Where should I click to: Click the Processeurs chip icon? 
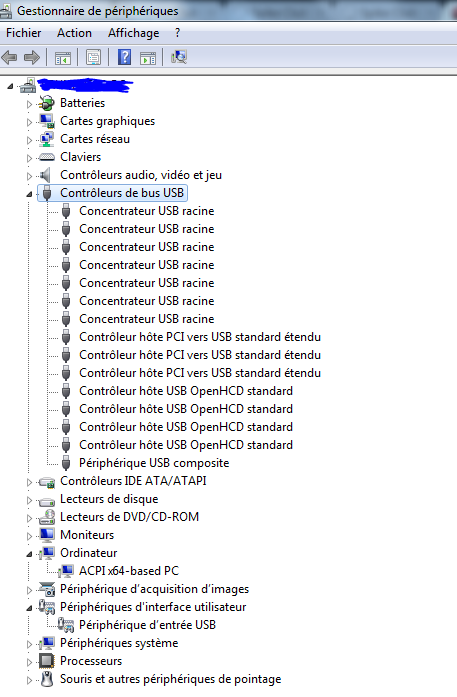point(46,661)
